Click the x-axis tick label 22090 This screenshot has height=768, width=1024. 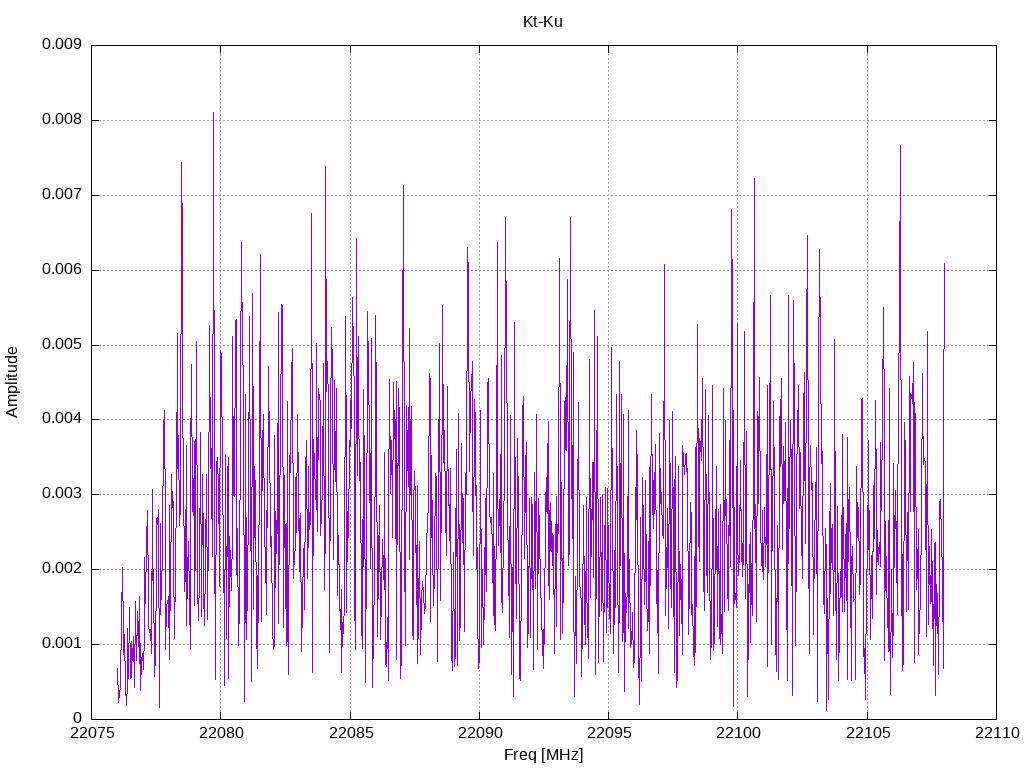[x=479, y=733]
